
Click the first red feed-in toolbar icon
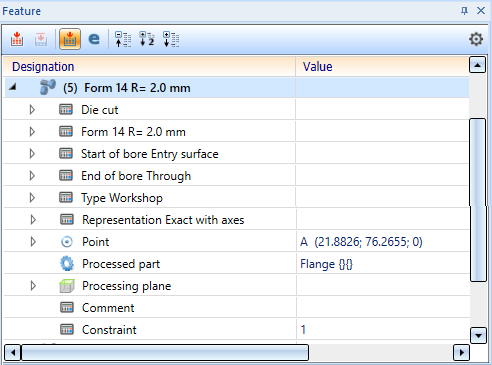(x=17, y=39)
